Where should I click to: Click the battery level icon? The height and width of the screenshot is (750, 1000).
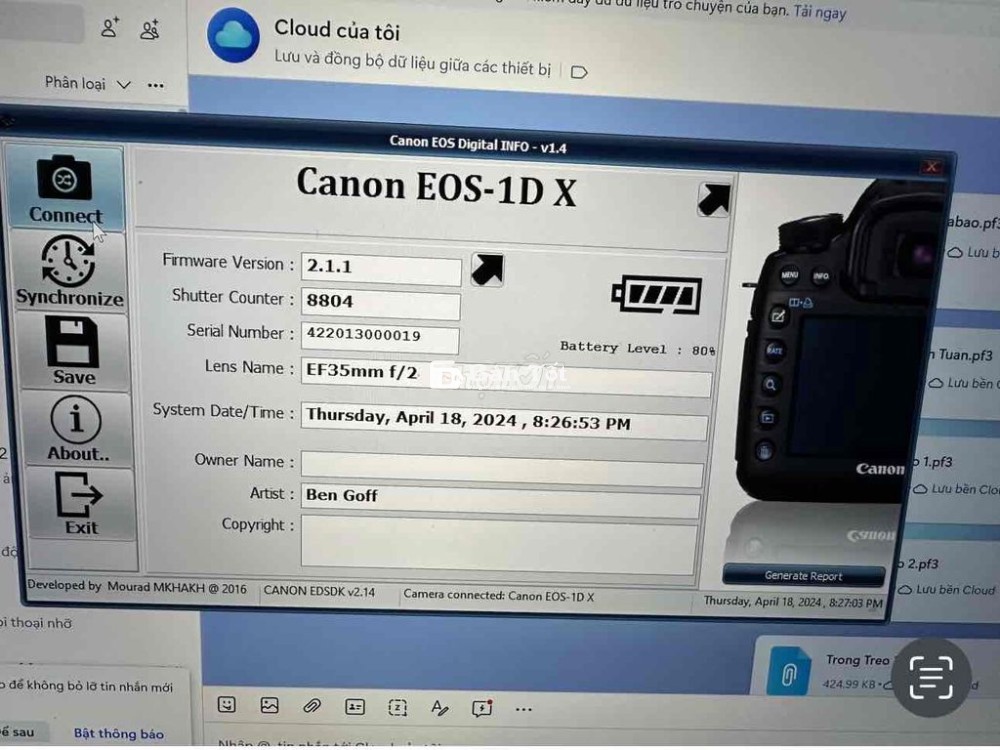click(656, 295)
